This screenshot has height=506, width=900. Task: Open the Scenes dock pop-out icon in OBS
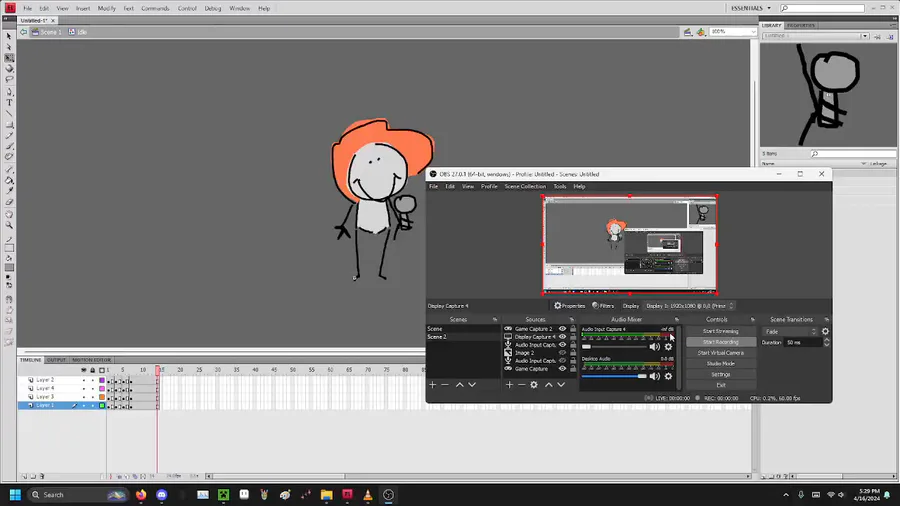coord(495,320)
